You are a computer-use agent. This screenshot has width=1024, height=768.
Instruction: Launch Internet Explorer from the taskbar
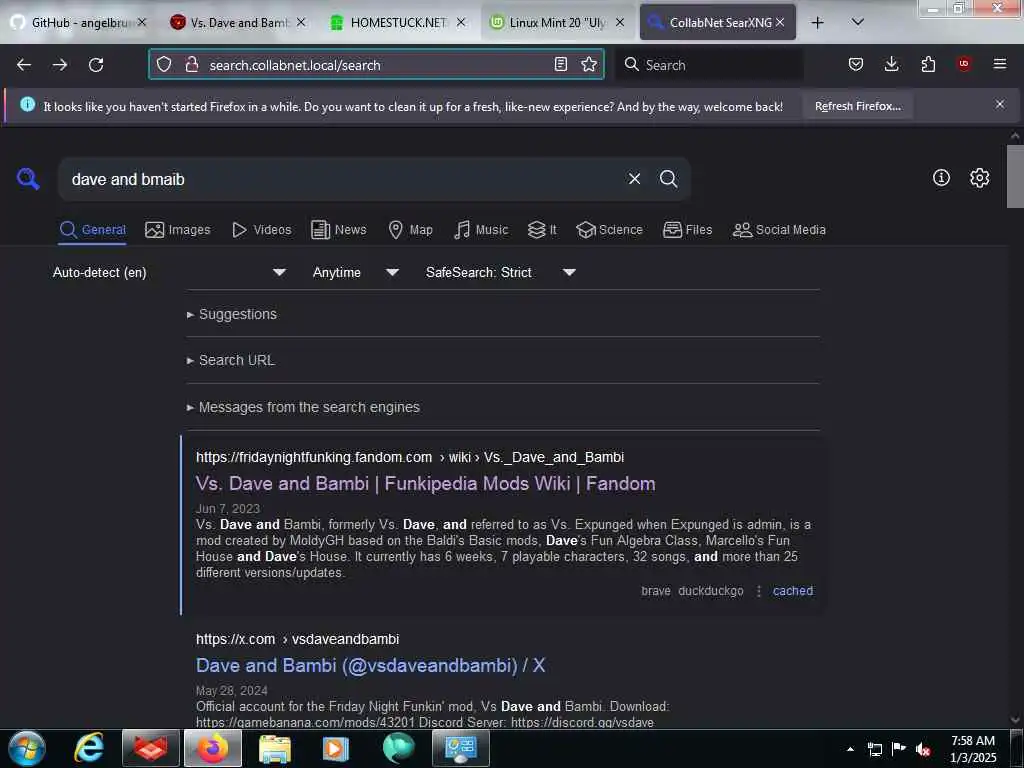click(89, 748)
